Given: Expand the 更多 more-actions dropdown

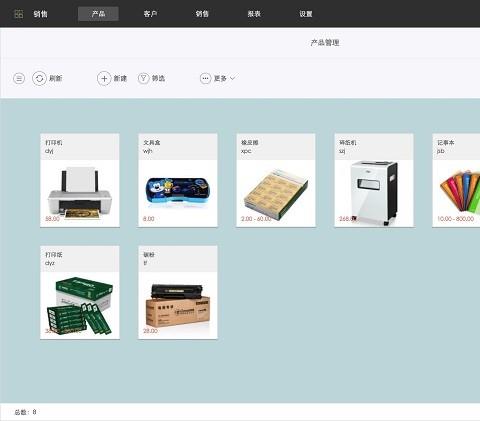Looking at the screenshot, I should [x=218, y=79].
